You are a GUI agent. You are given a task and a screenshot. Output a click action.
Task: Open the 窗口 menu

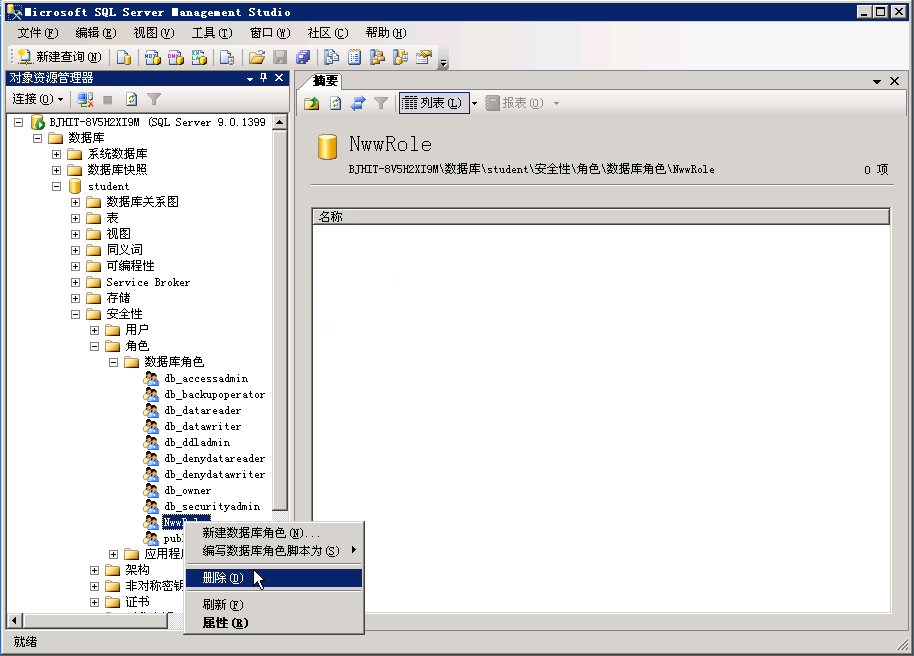[x=270, y=33]
